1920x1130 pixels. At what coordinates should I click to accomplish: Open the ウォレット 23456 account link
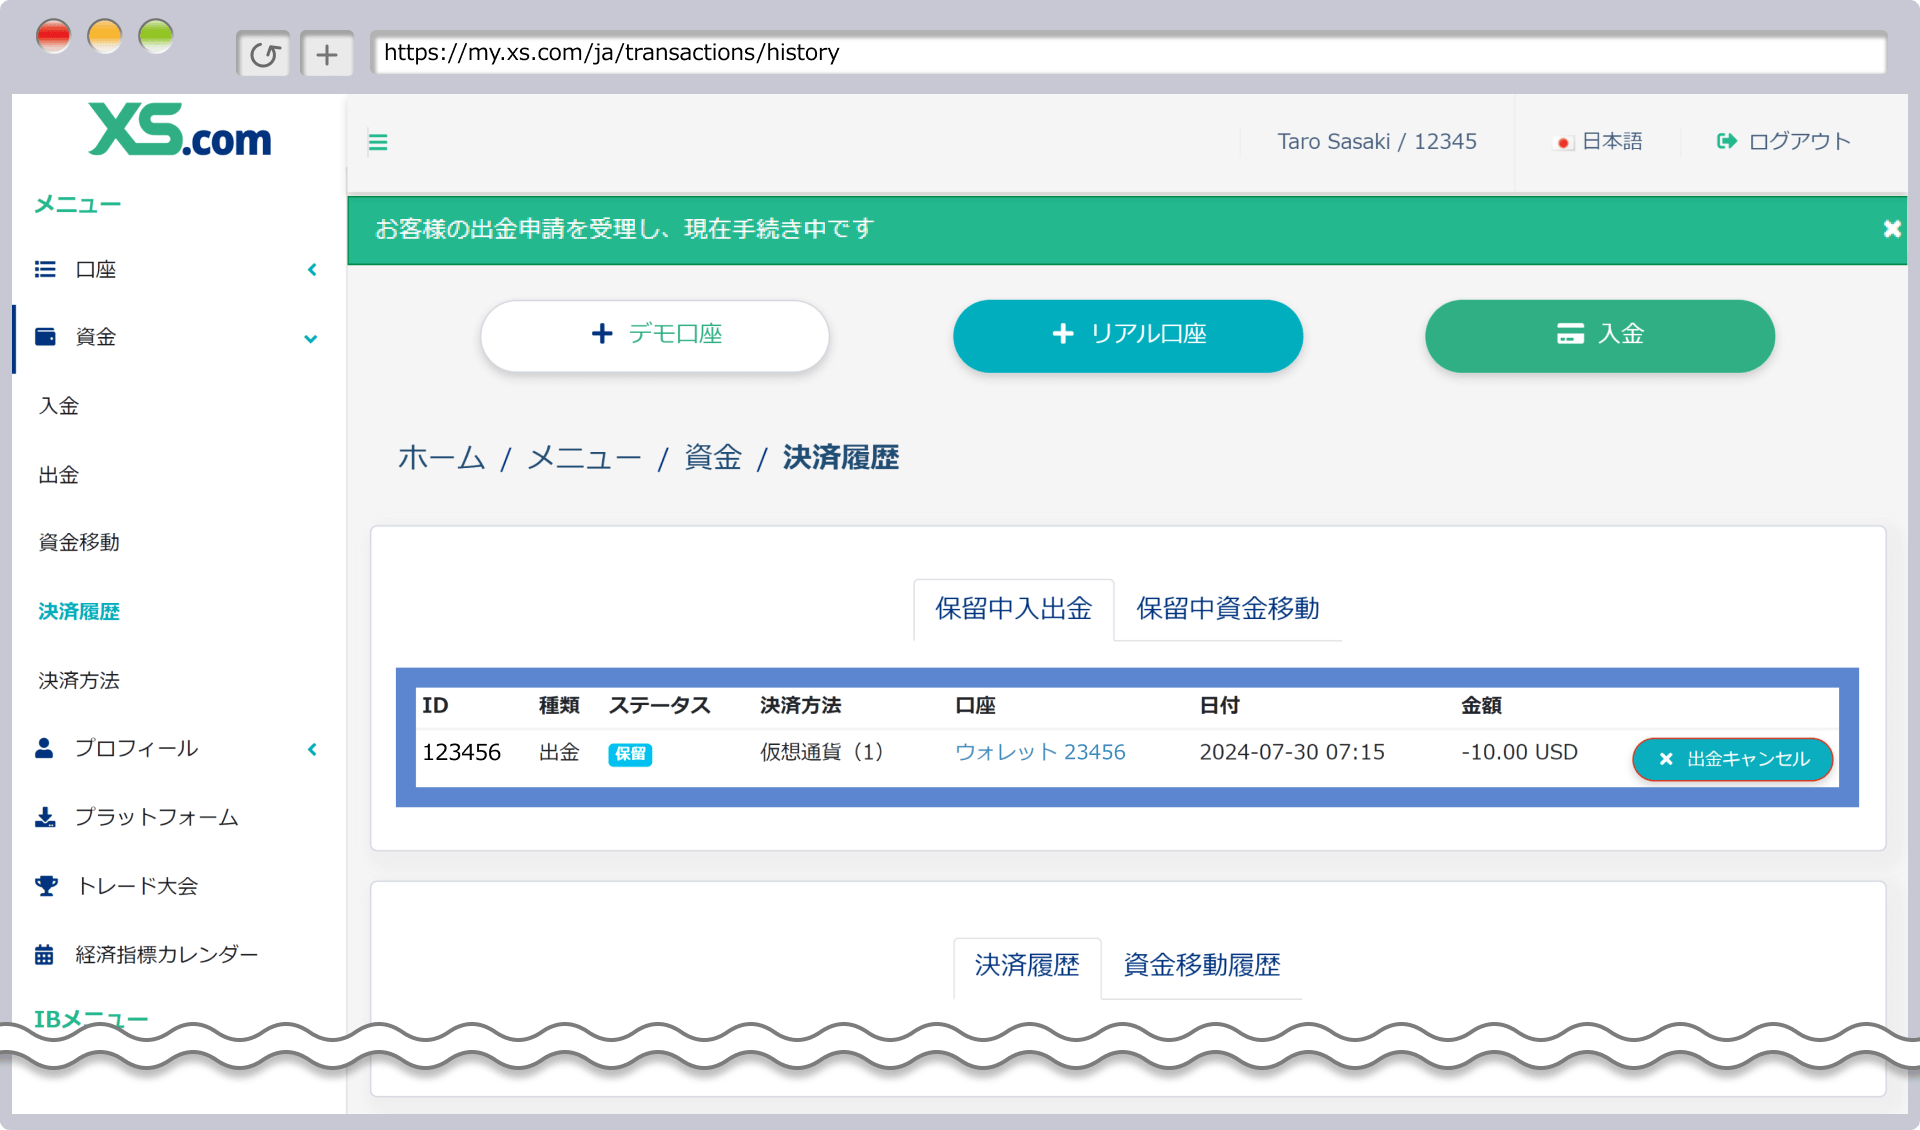(x=1040, y=752)
